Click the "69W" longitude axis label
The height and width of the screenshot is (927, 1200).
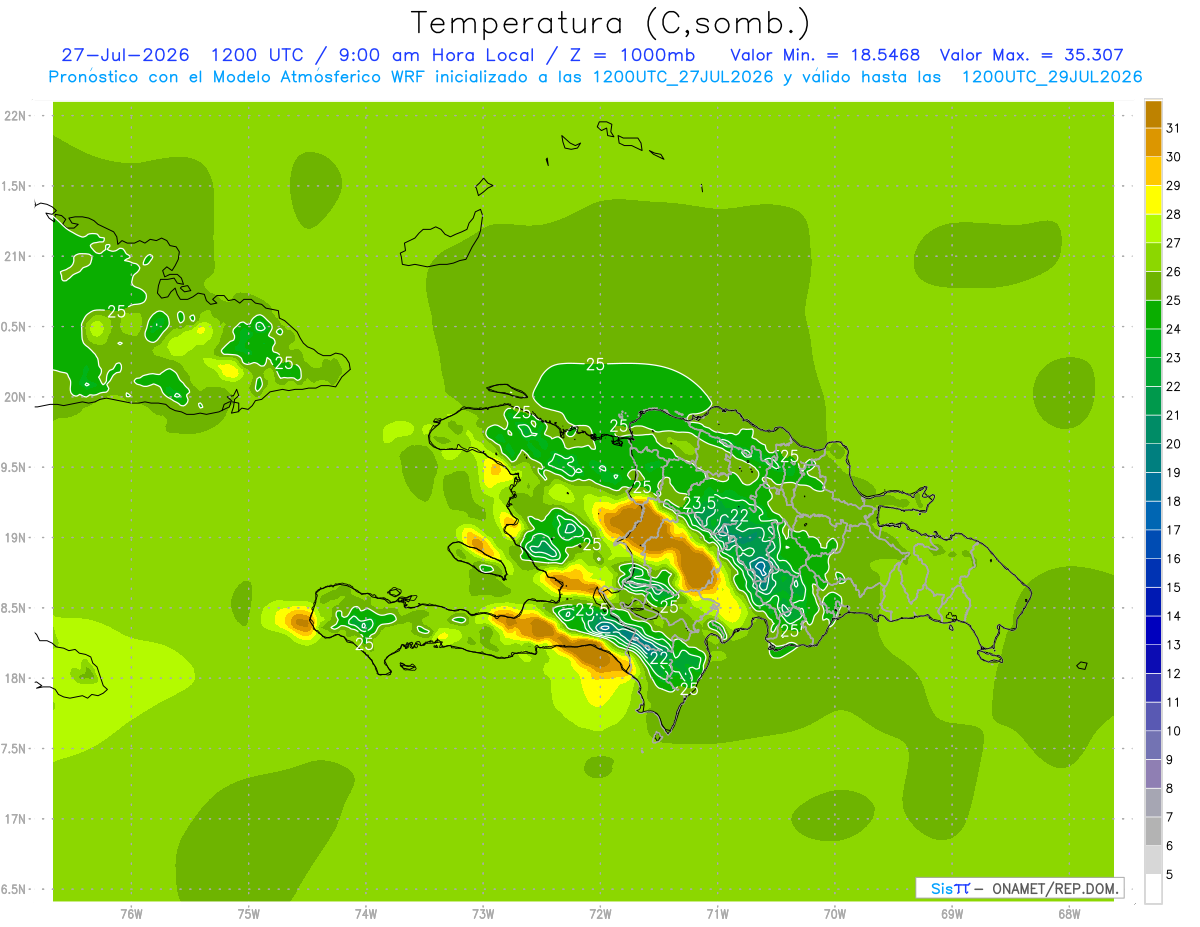[x=952, y=914]
